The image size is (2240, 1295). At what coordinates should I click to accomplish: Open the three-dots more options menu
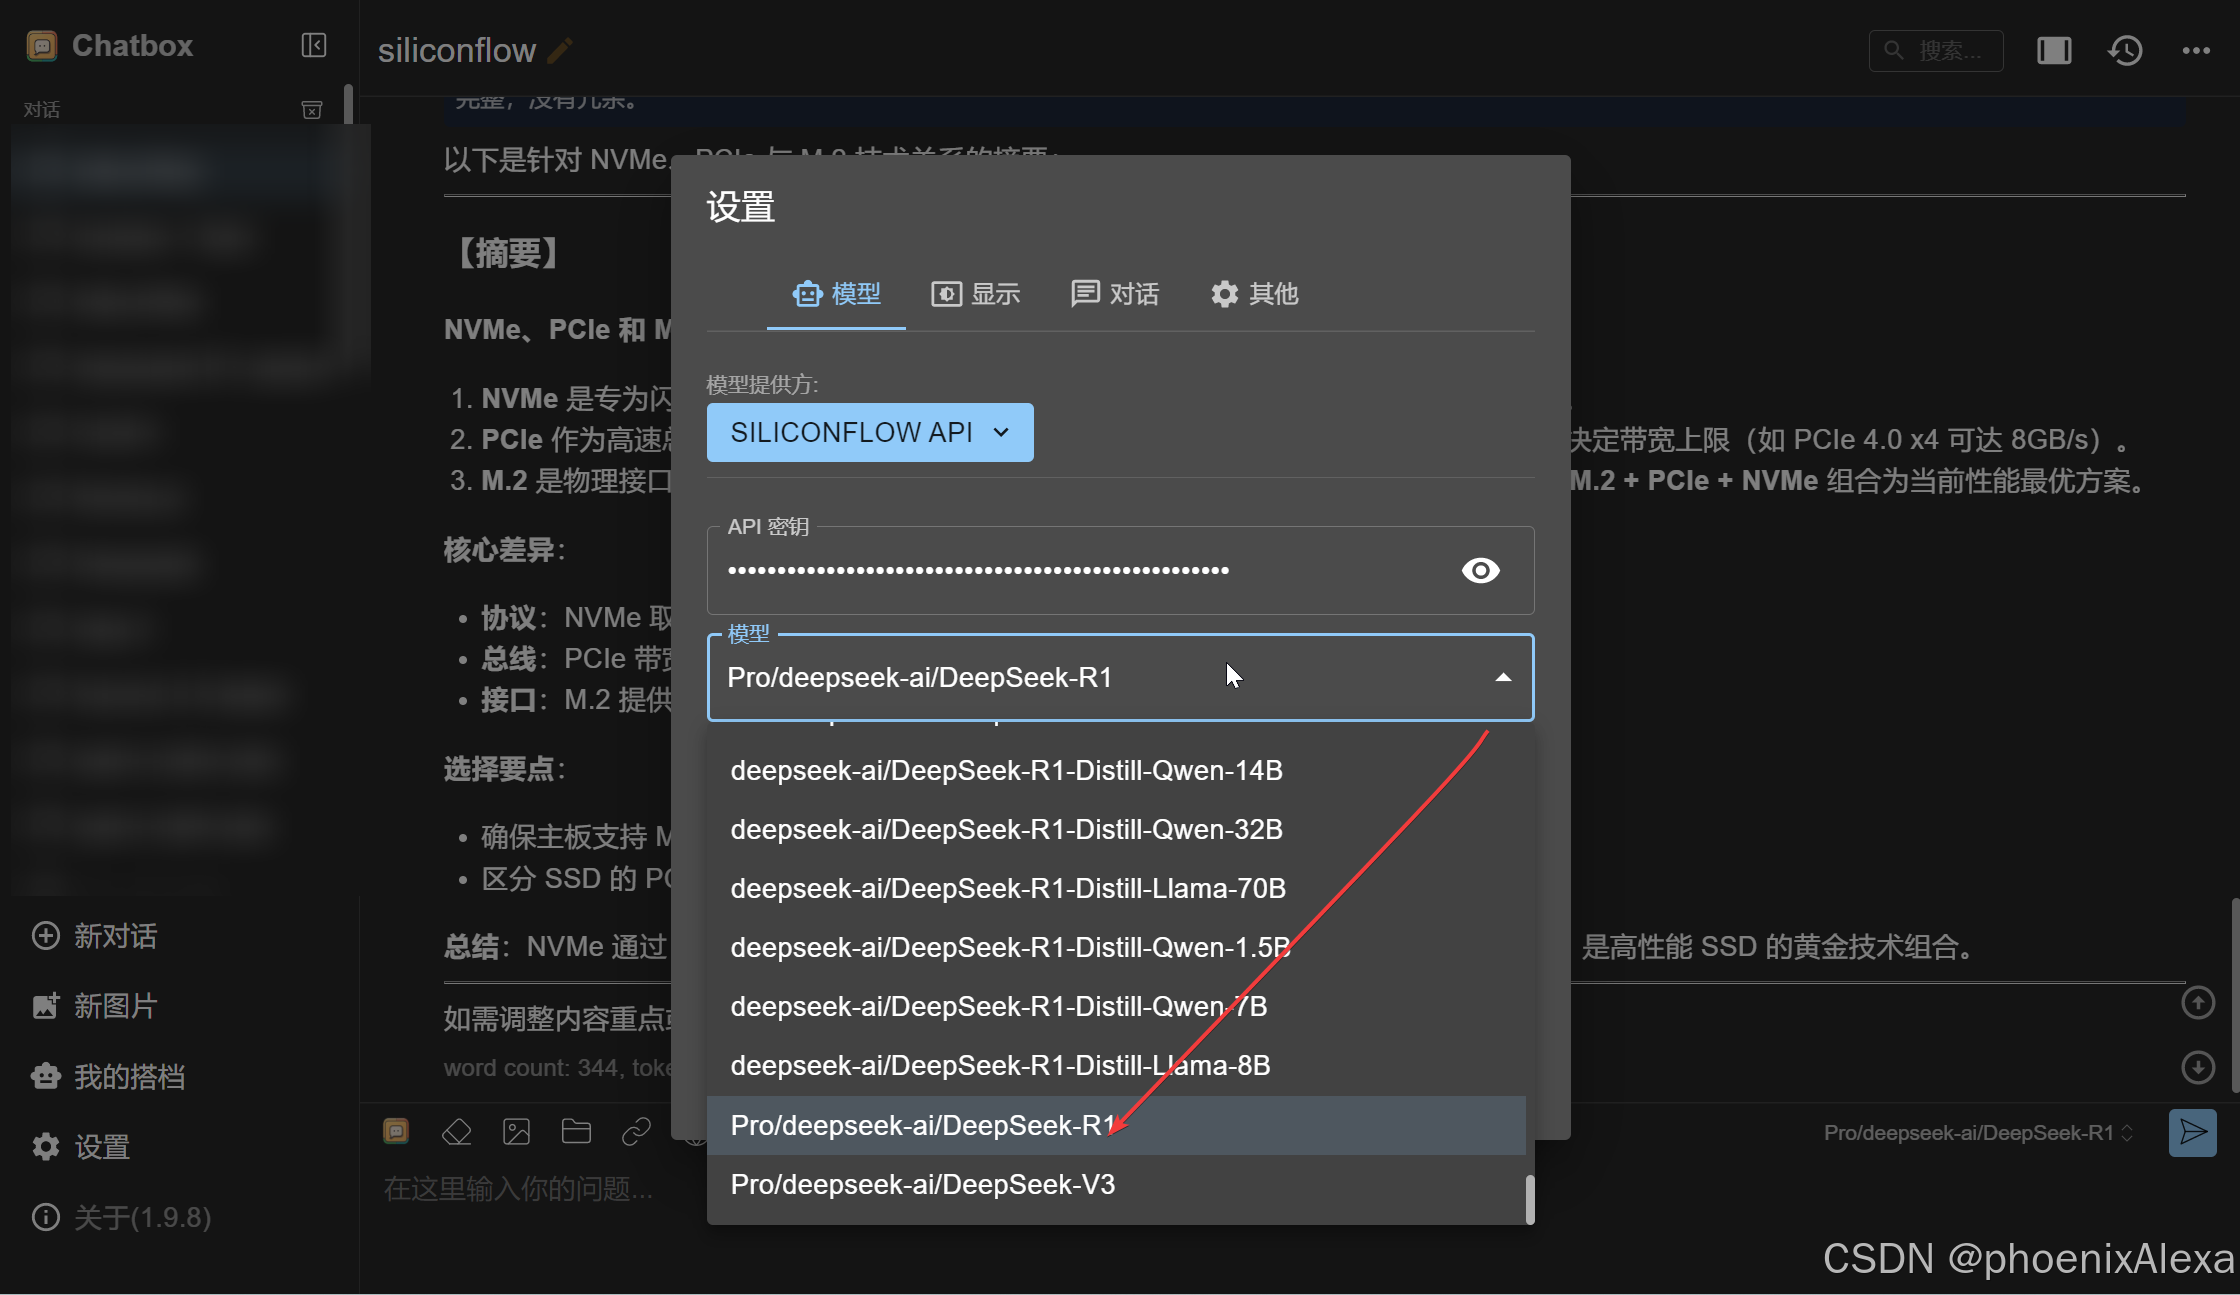pyautogui.click(x=2196, y=50)
